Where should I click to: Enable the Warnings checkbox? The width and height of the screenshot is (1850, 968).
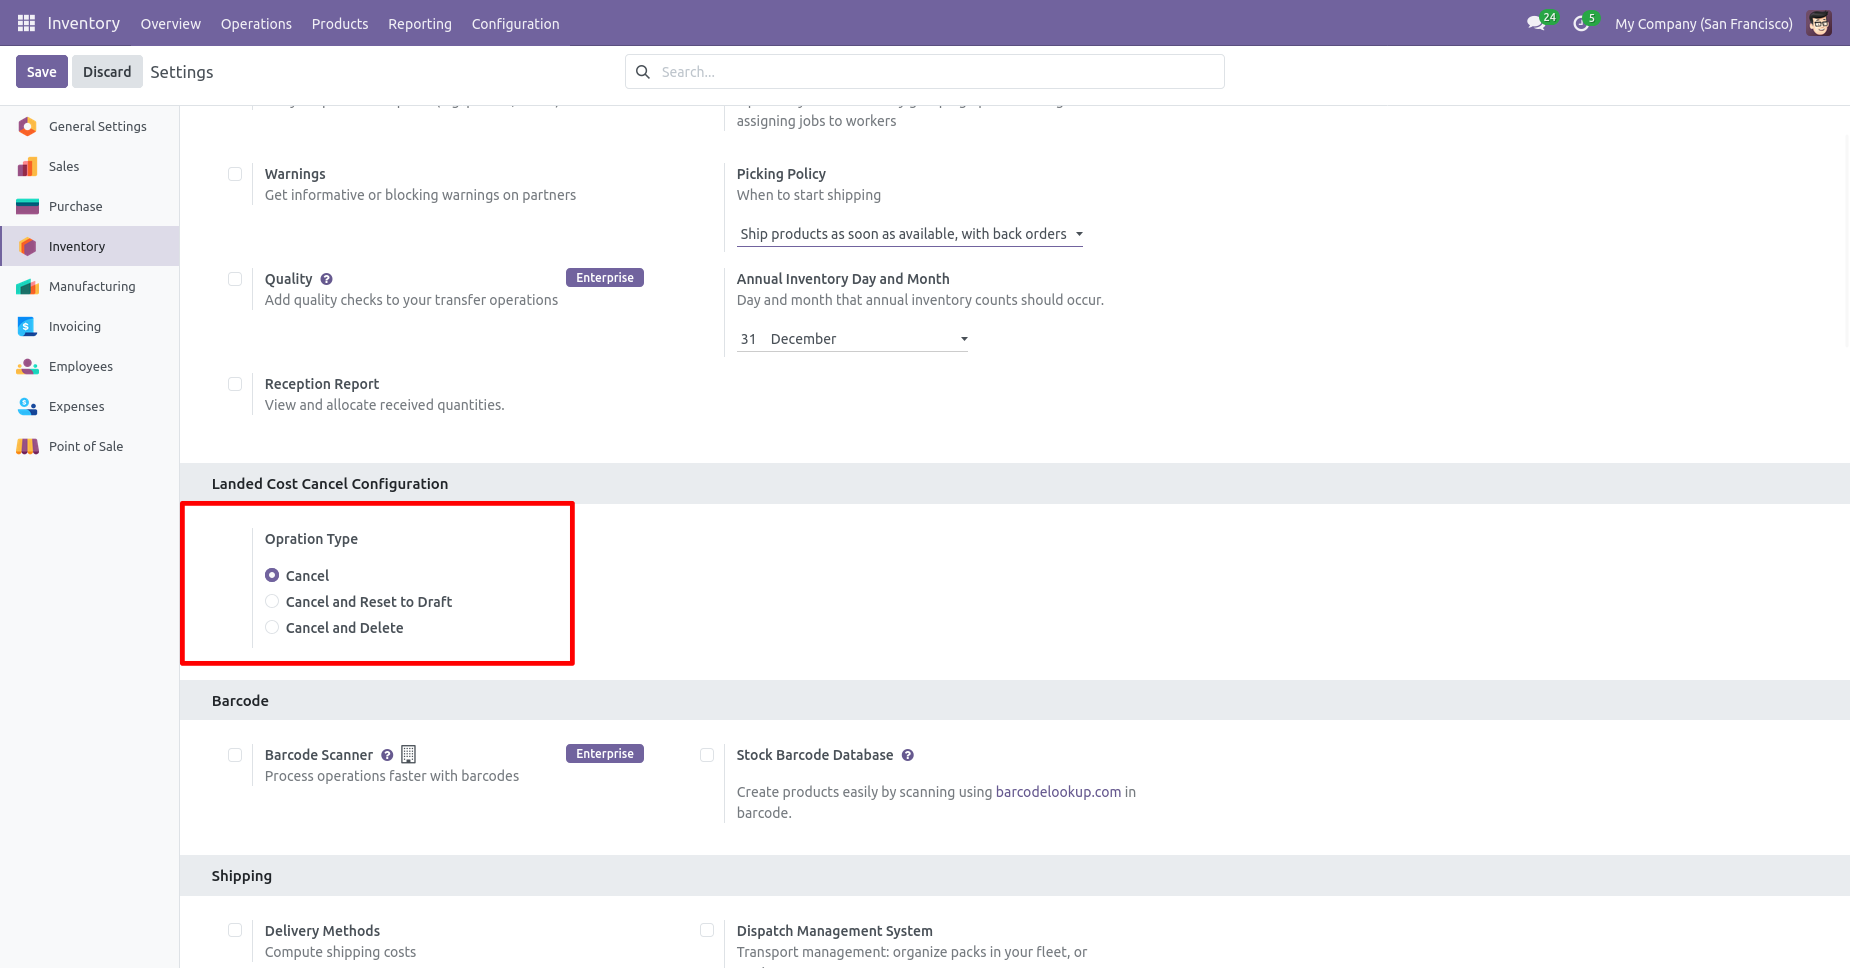click(235, 174)
